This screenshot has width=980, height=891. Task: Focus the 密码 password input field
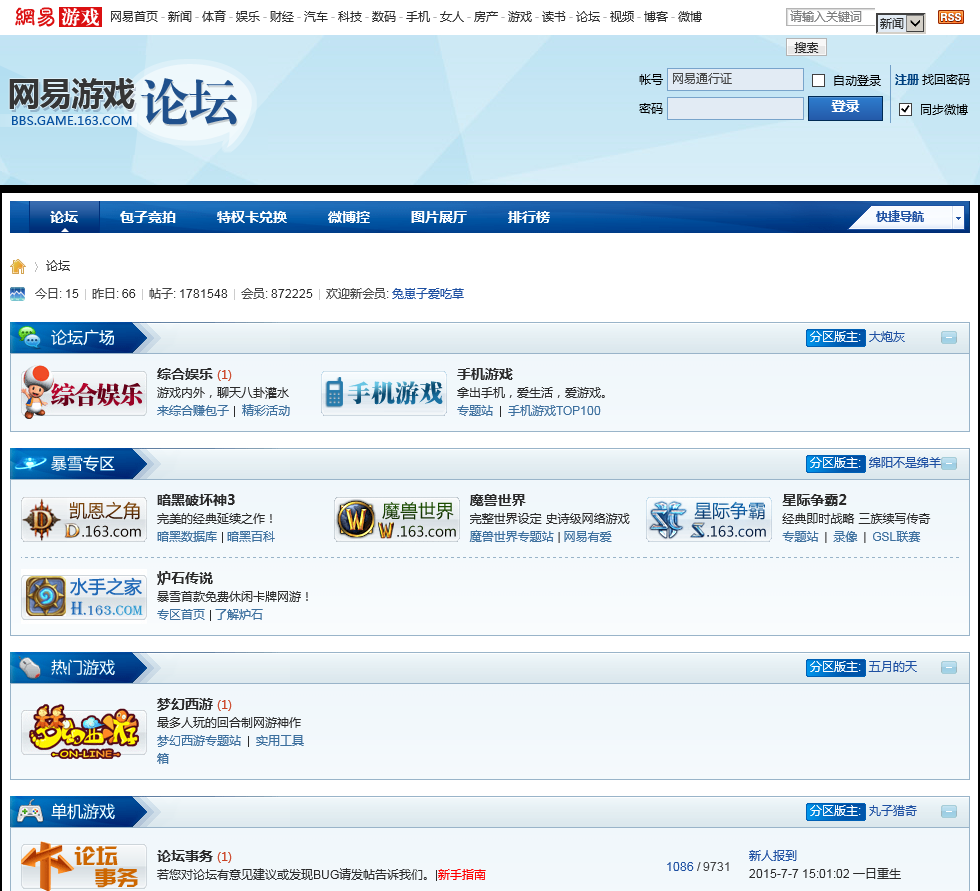735,109
